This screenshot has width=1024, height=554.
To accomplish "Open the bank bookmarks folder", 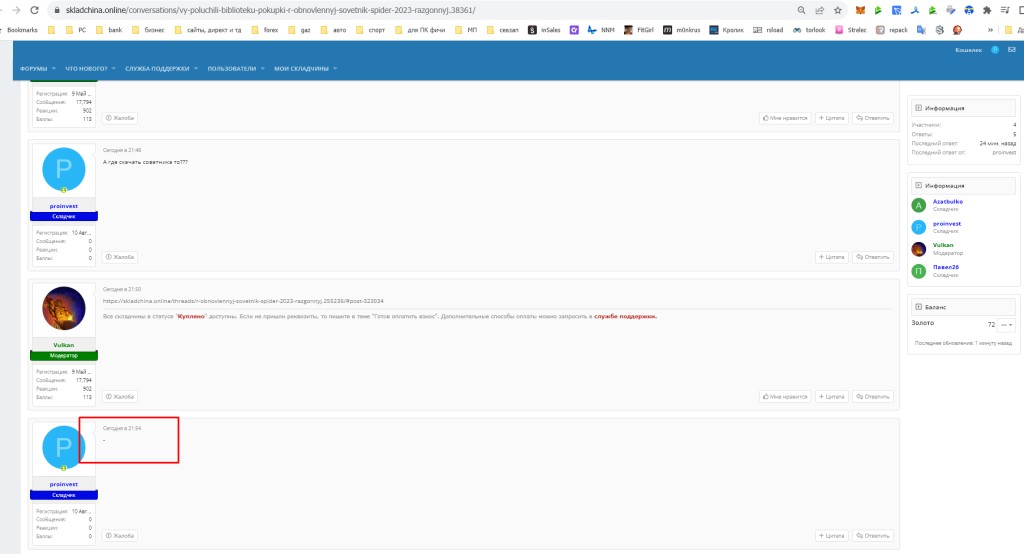I will click(109, 30).
